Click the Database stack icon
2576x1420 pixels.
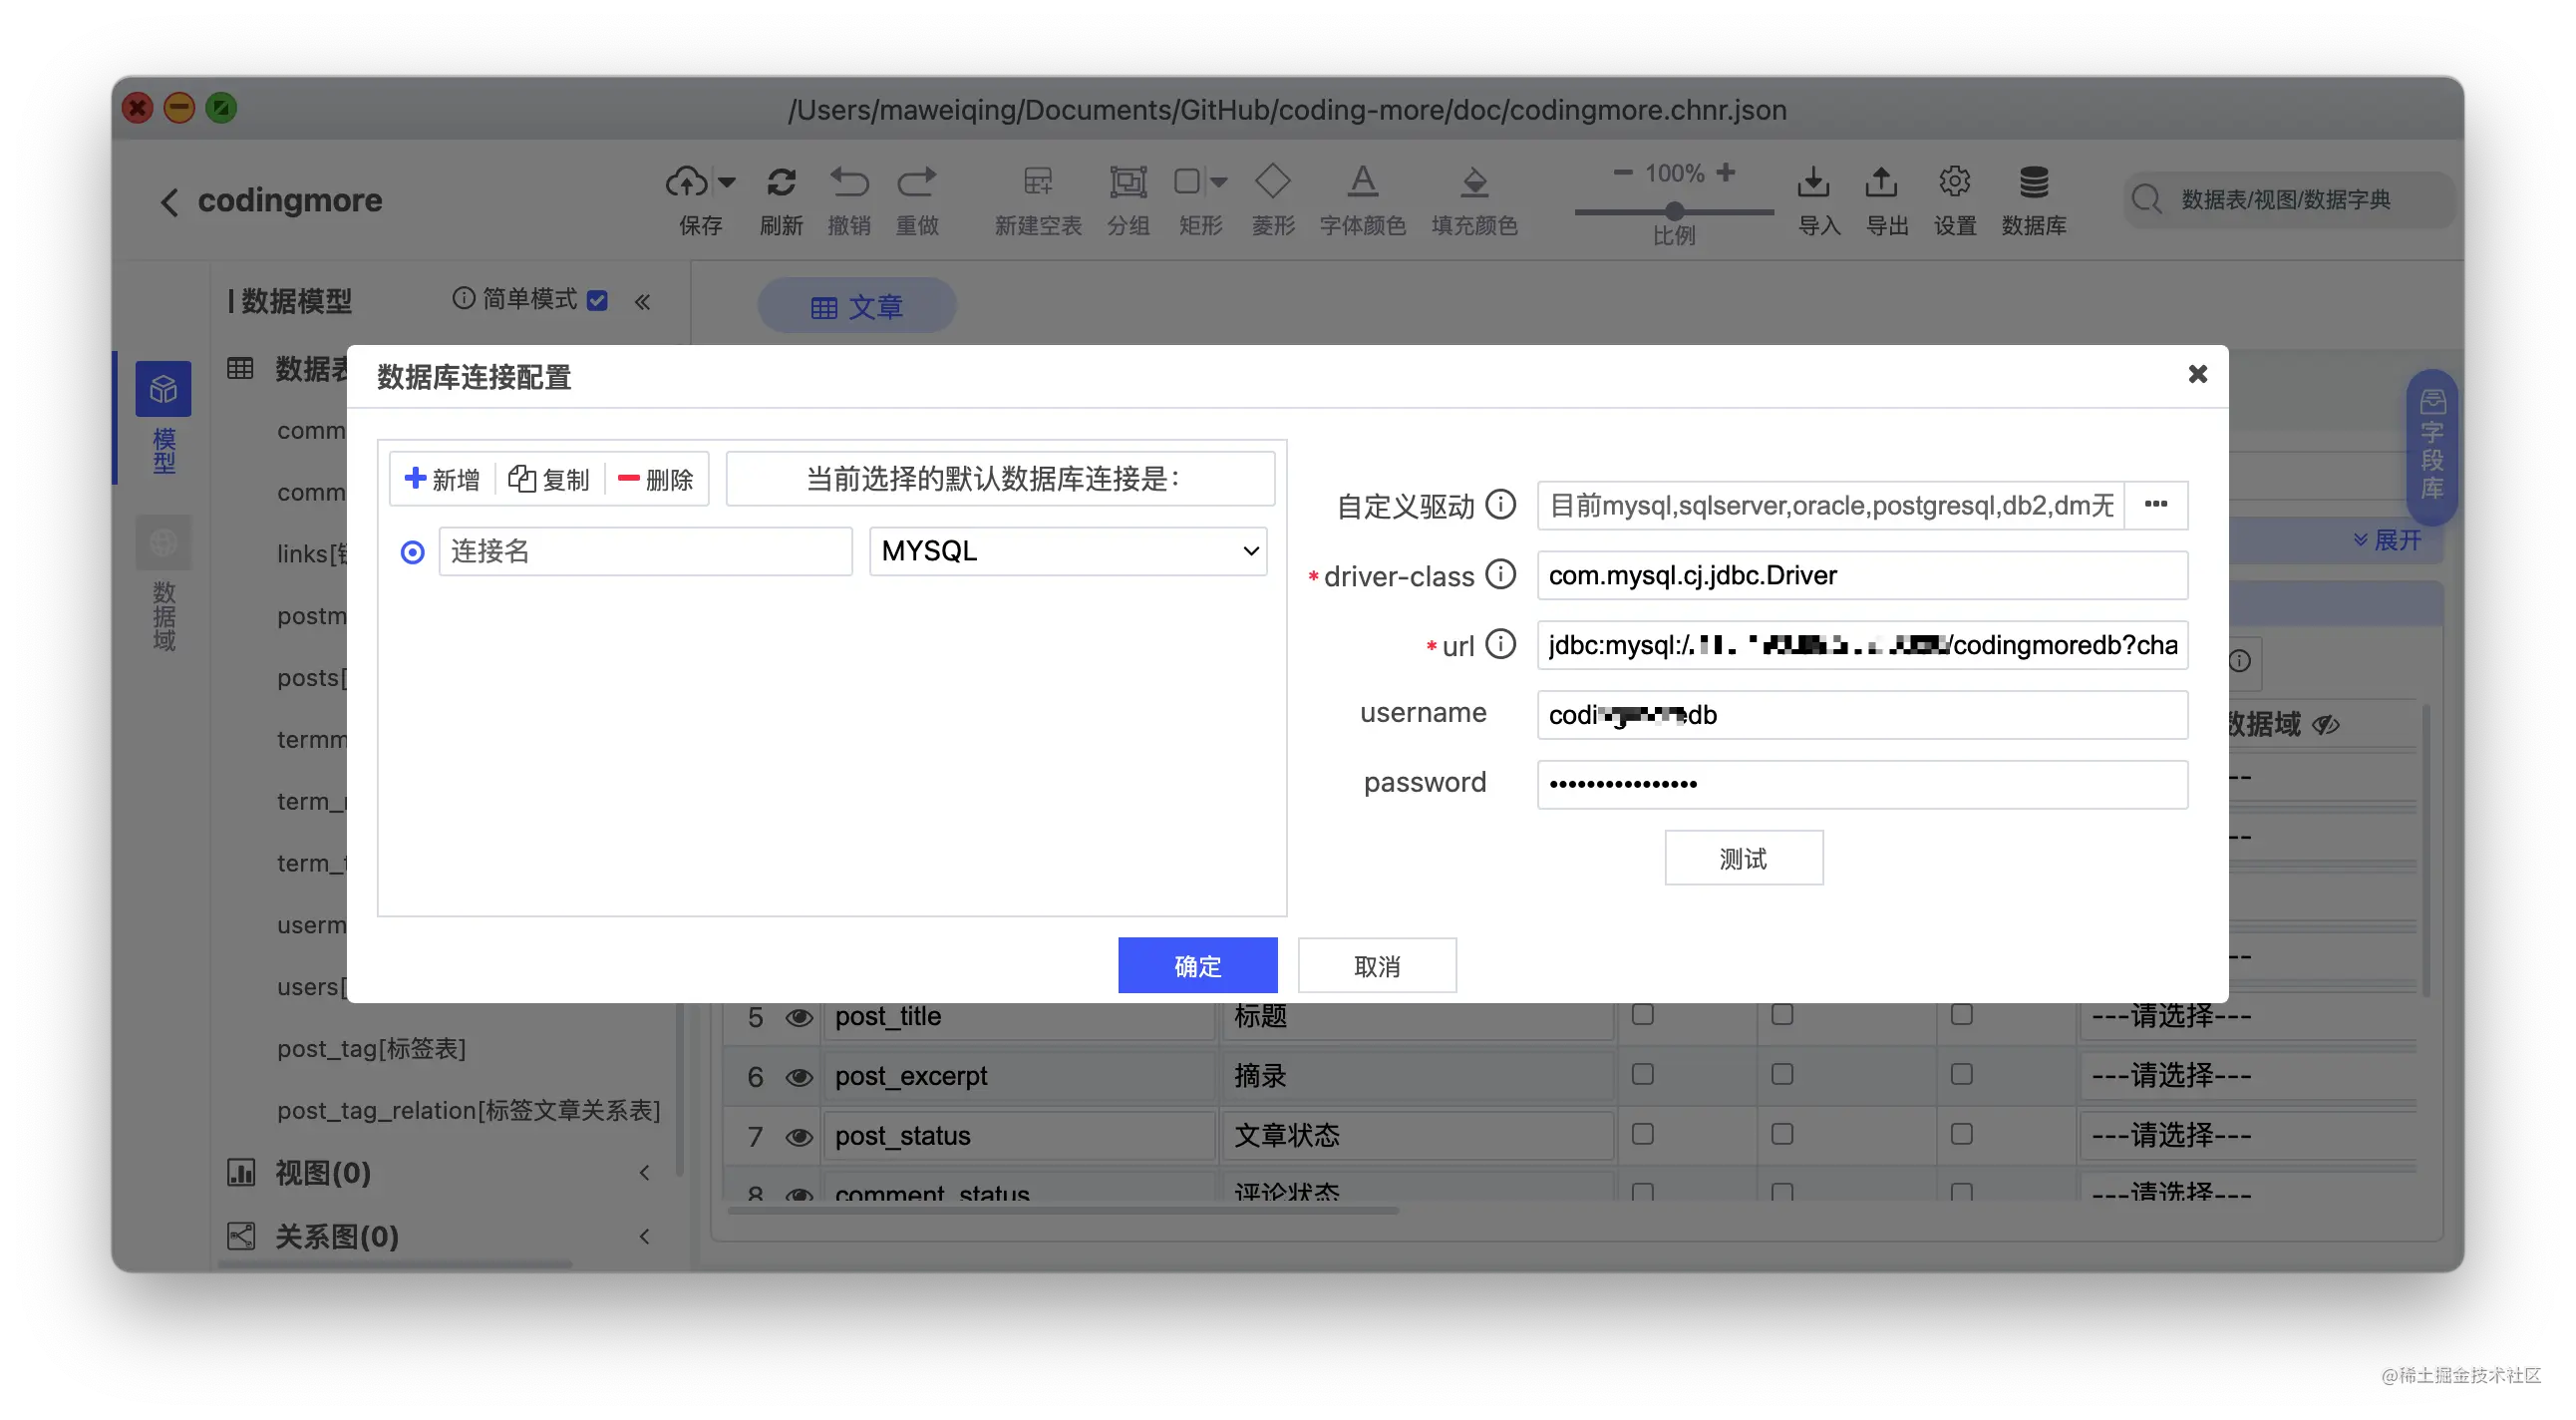pyautogui.click(x=2033, y=182)
